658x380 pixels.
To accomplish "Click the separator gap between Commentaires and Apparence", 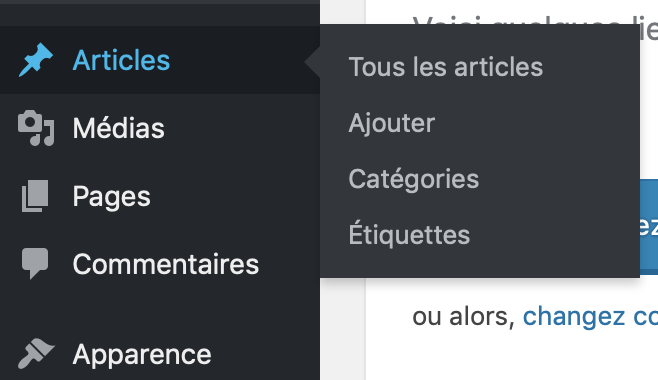I will (160, 310).
